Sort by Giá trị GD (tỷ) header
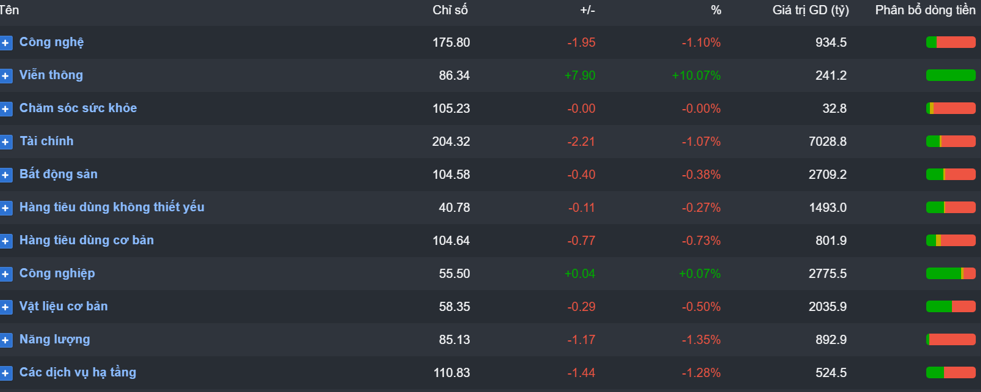981x392 pixels. [811, 10]
